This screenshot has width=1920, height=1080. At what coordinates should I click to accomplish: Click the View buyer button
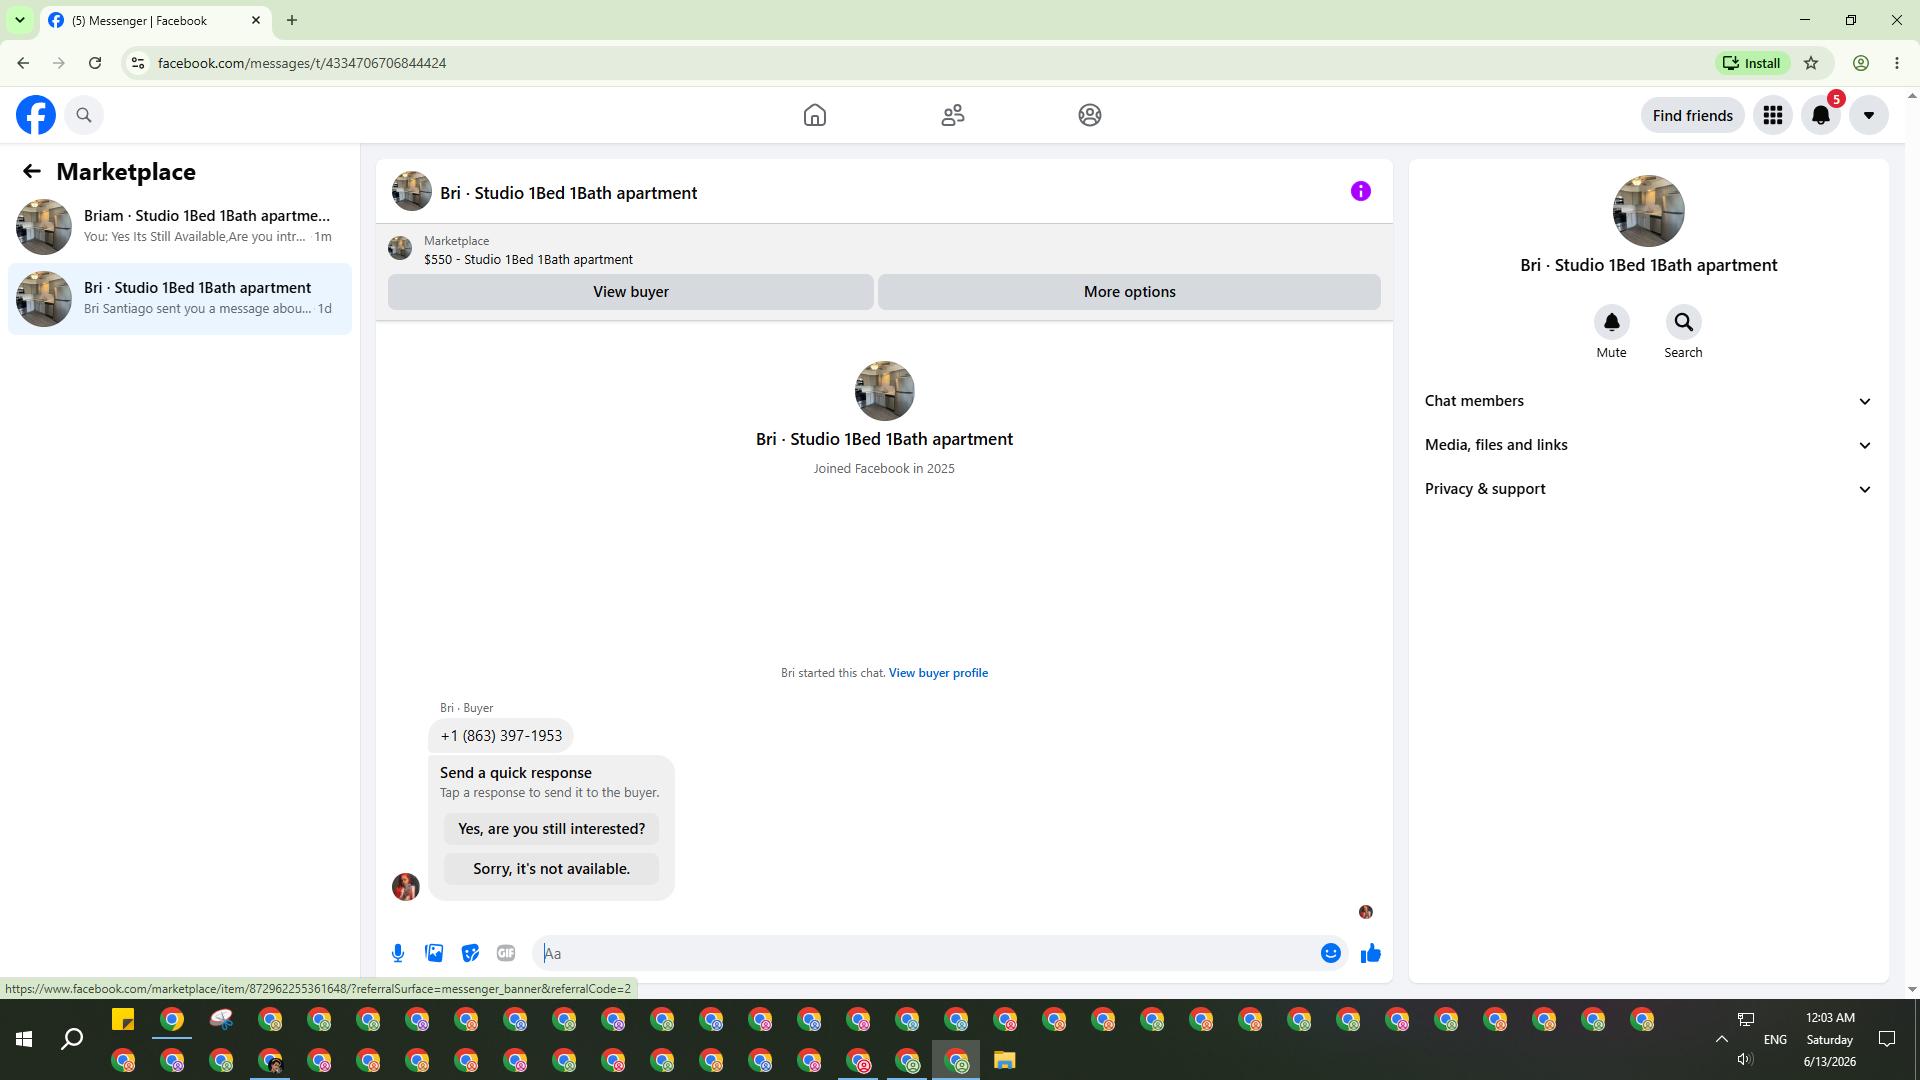pyautogui.click(x=631, y=292)
